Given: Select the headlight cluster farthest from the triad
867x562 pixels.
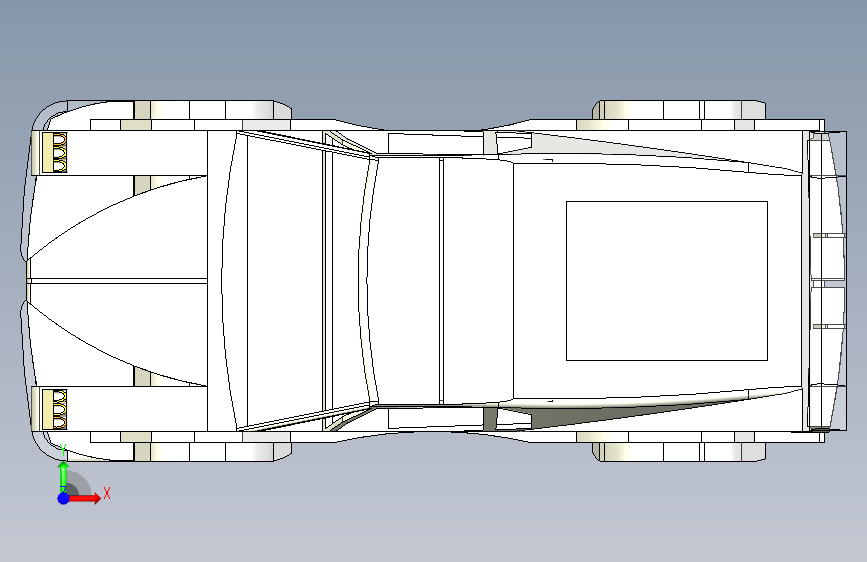Looking at the screenshot, I should tap(55, 153).
